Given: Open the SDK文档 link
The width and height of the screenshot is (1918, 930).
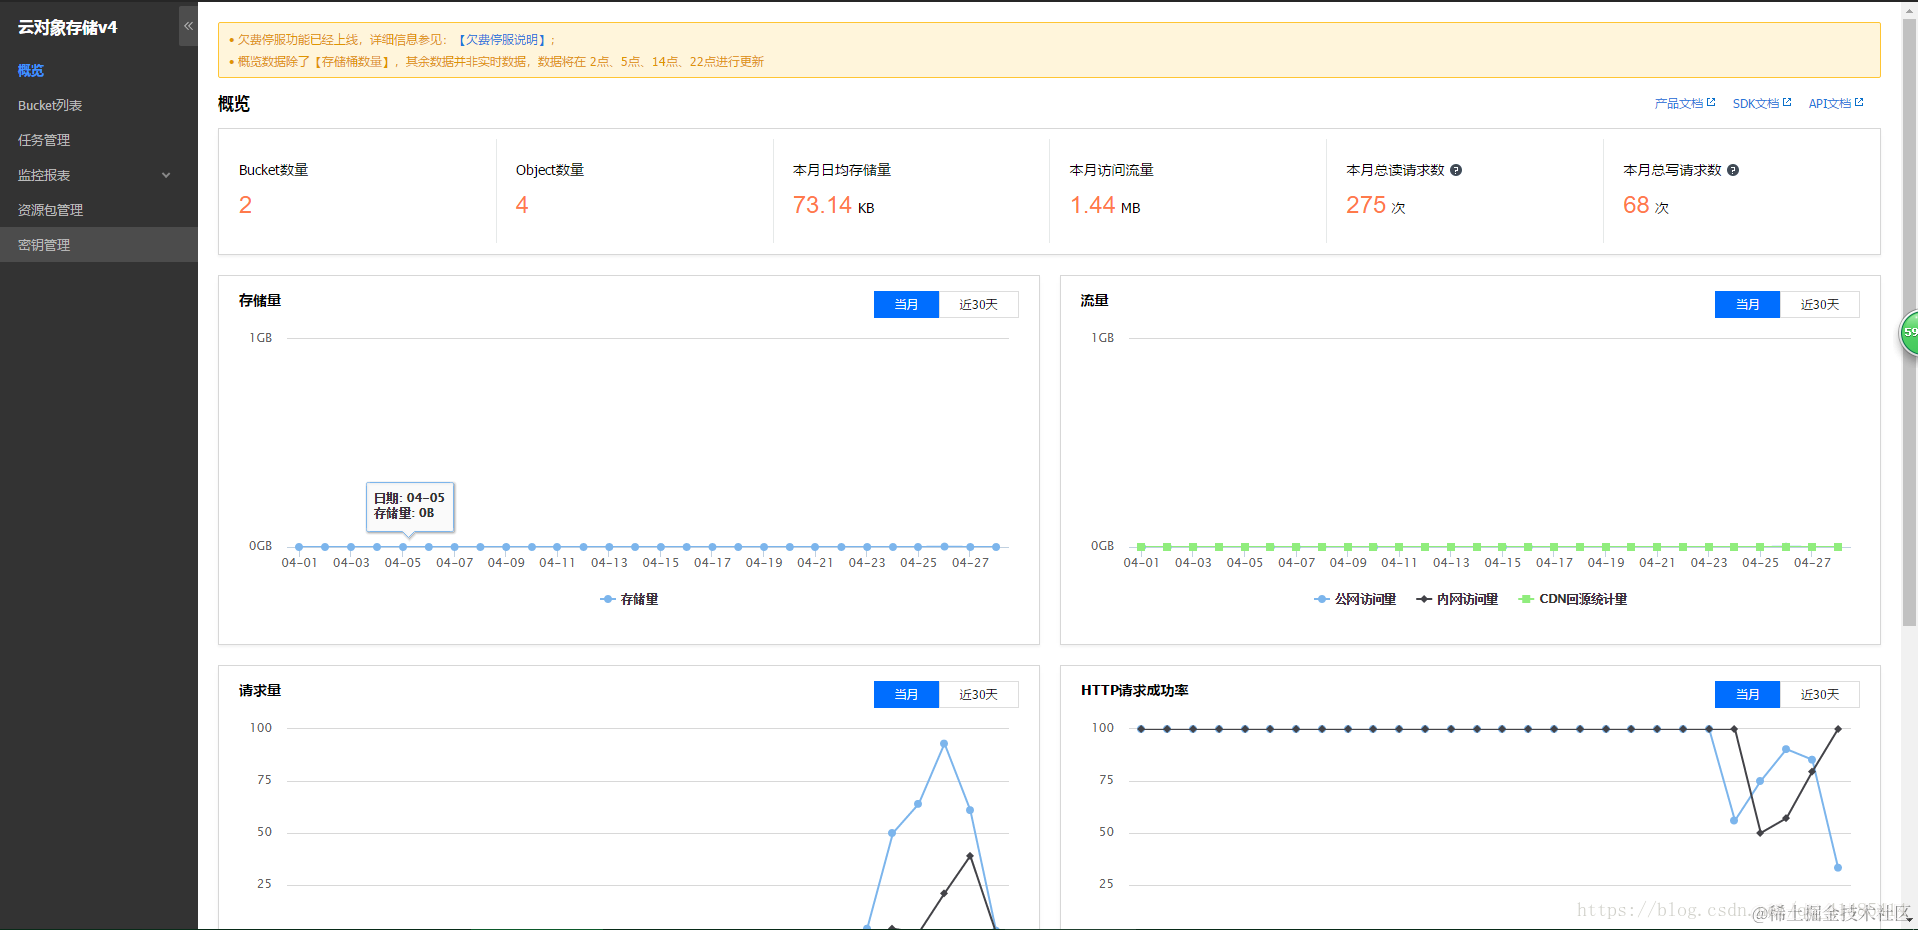Looking at the screenshot, I should tap(1755, 103).
